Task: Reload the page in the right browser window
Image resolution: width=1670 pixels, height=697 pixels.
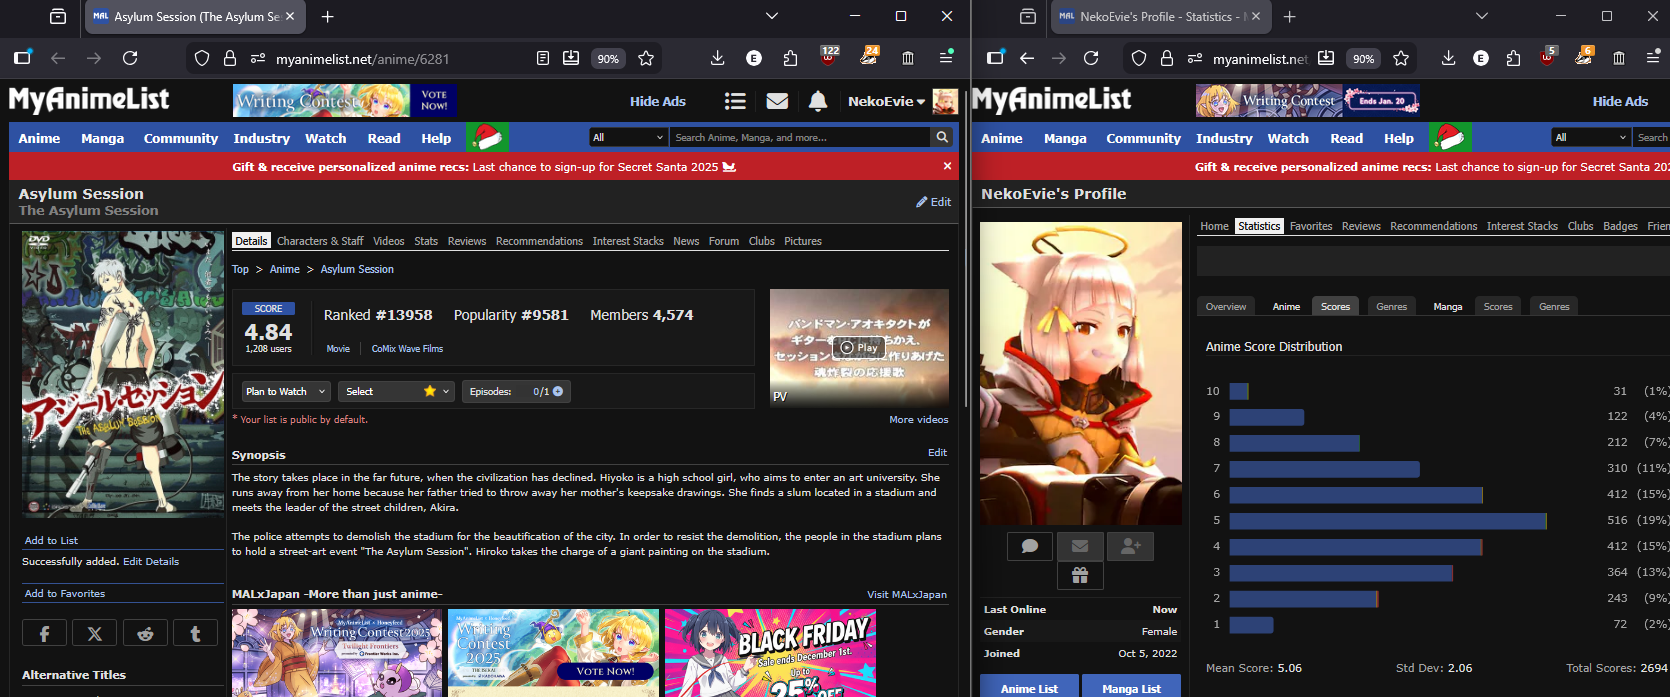Action: point(1091,58)
